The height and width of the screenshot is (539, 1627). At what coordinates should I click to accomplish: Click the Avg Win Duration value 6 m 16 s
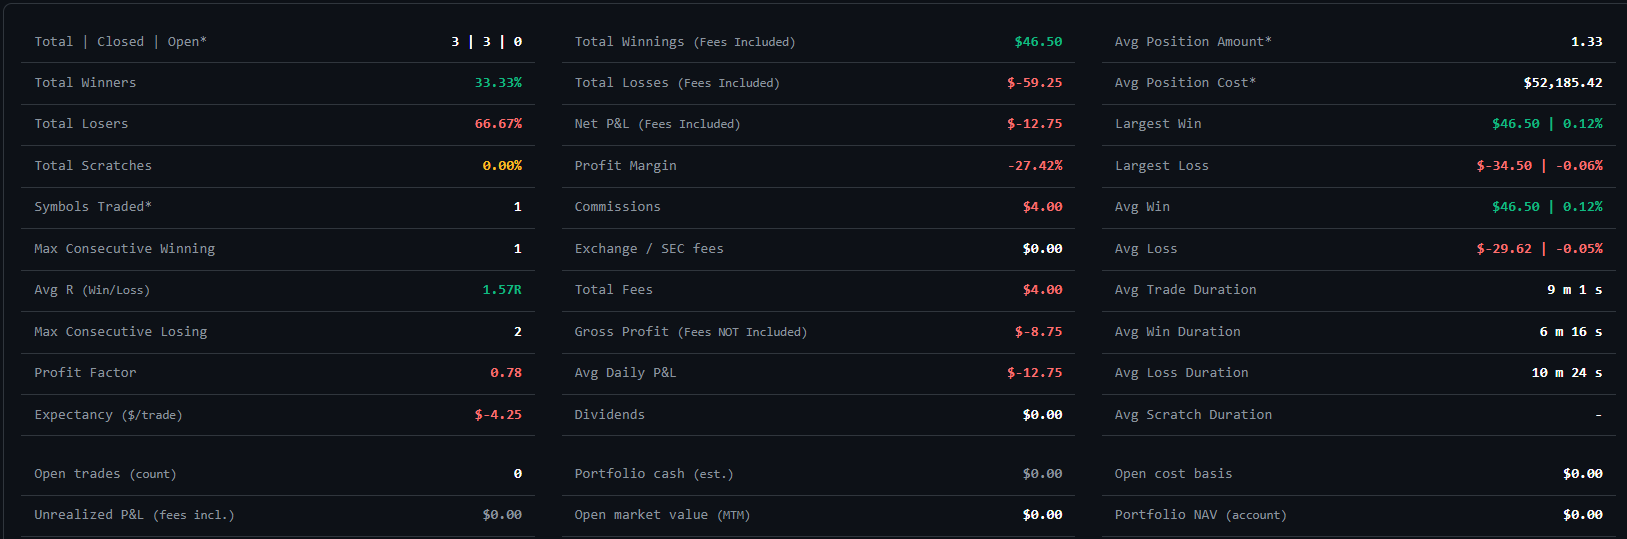point(1570,332)
